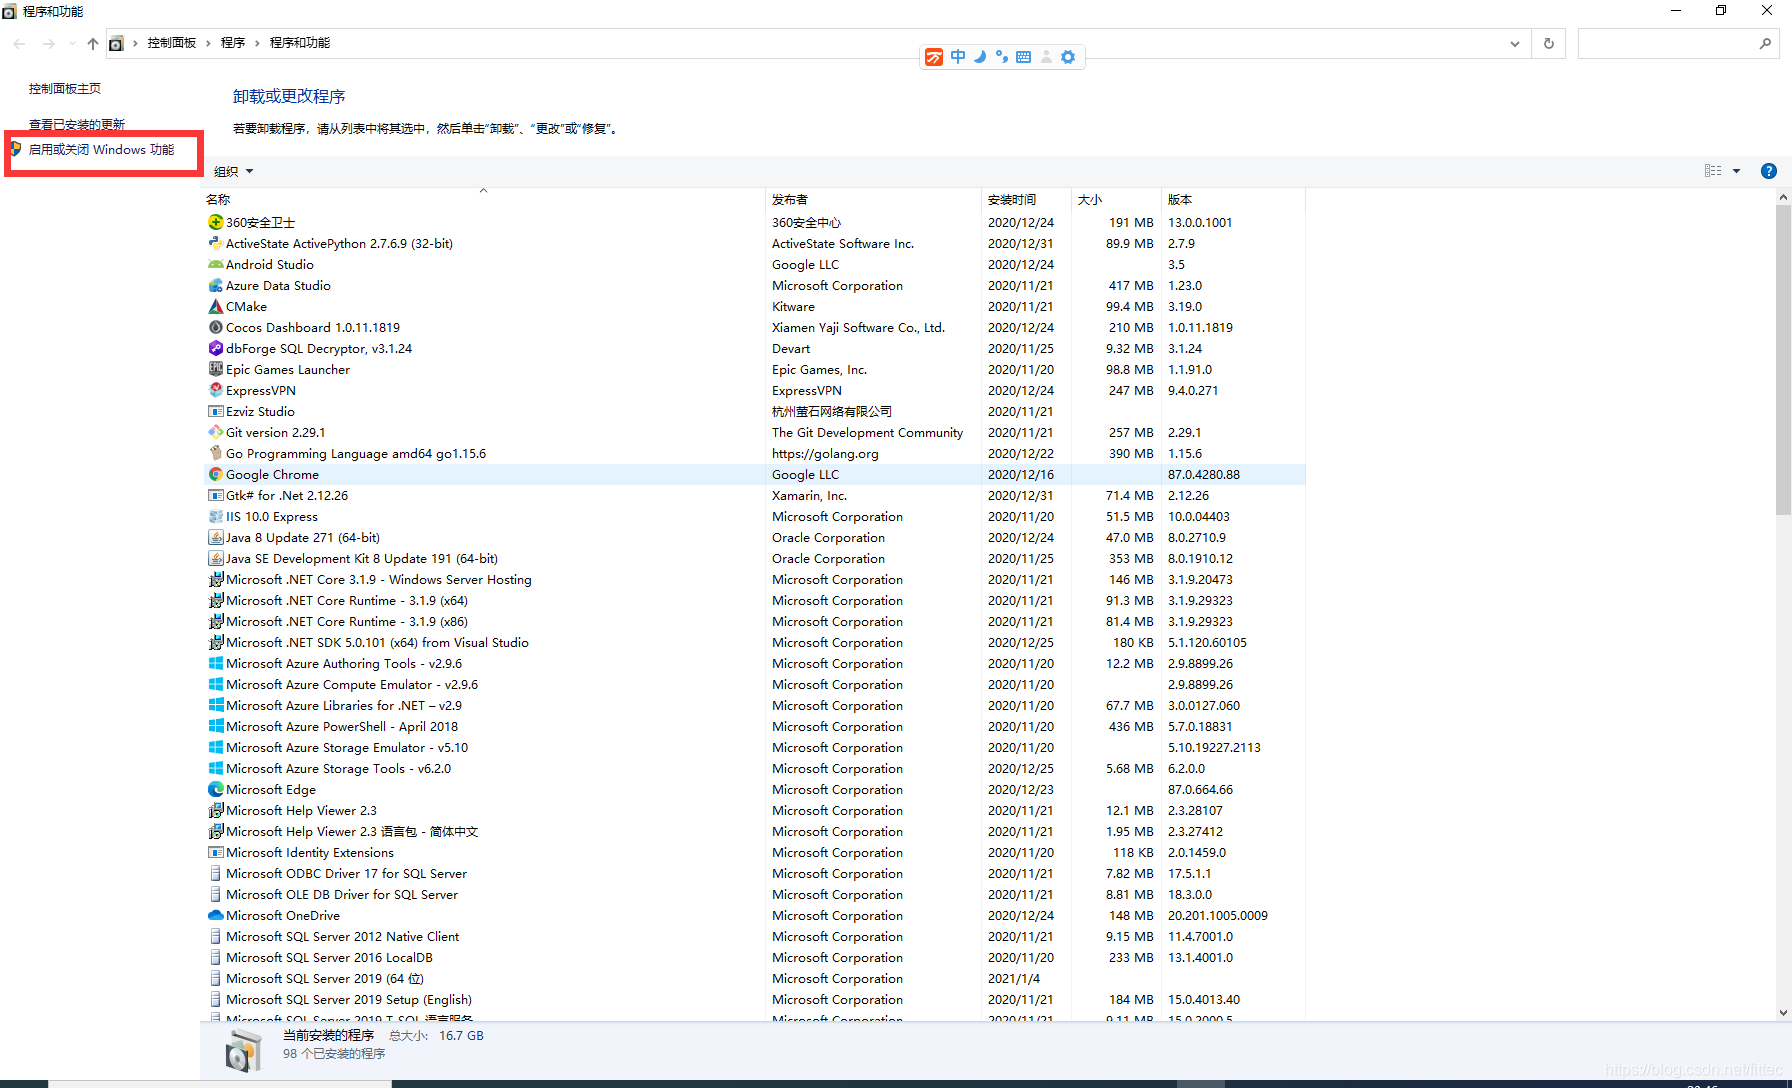This screenshot has height=1088, width=1792.
Task: Click the ExpressVPN icon
Action: click(215, 390)
